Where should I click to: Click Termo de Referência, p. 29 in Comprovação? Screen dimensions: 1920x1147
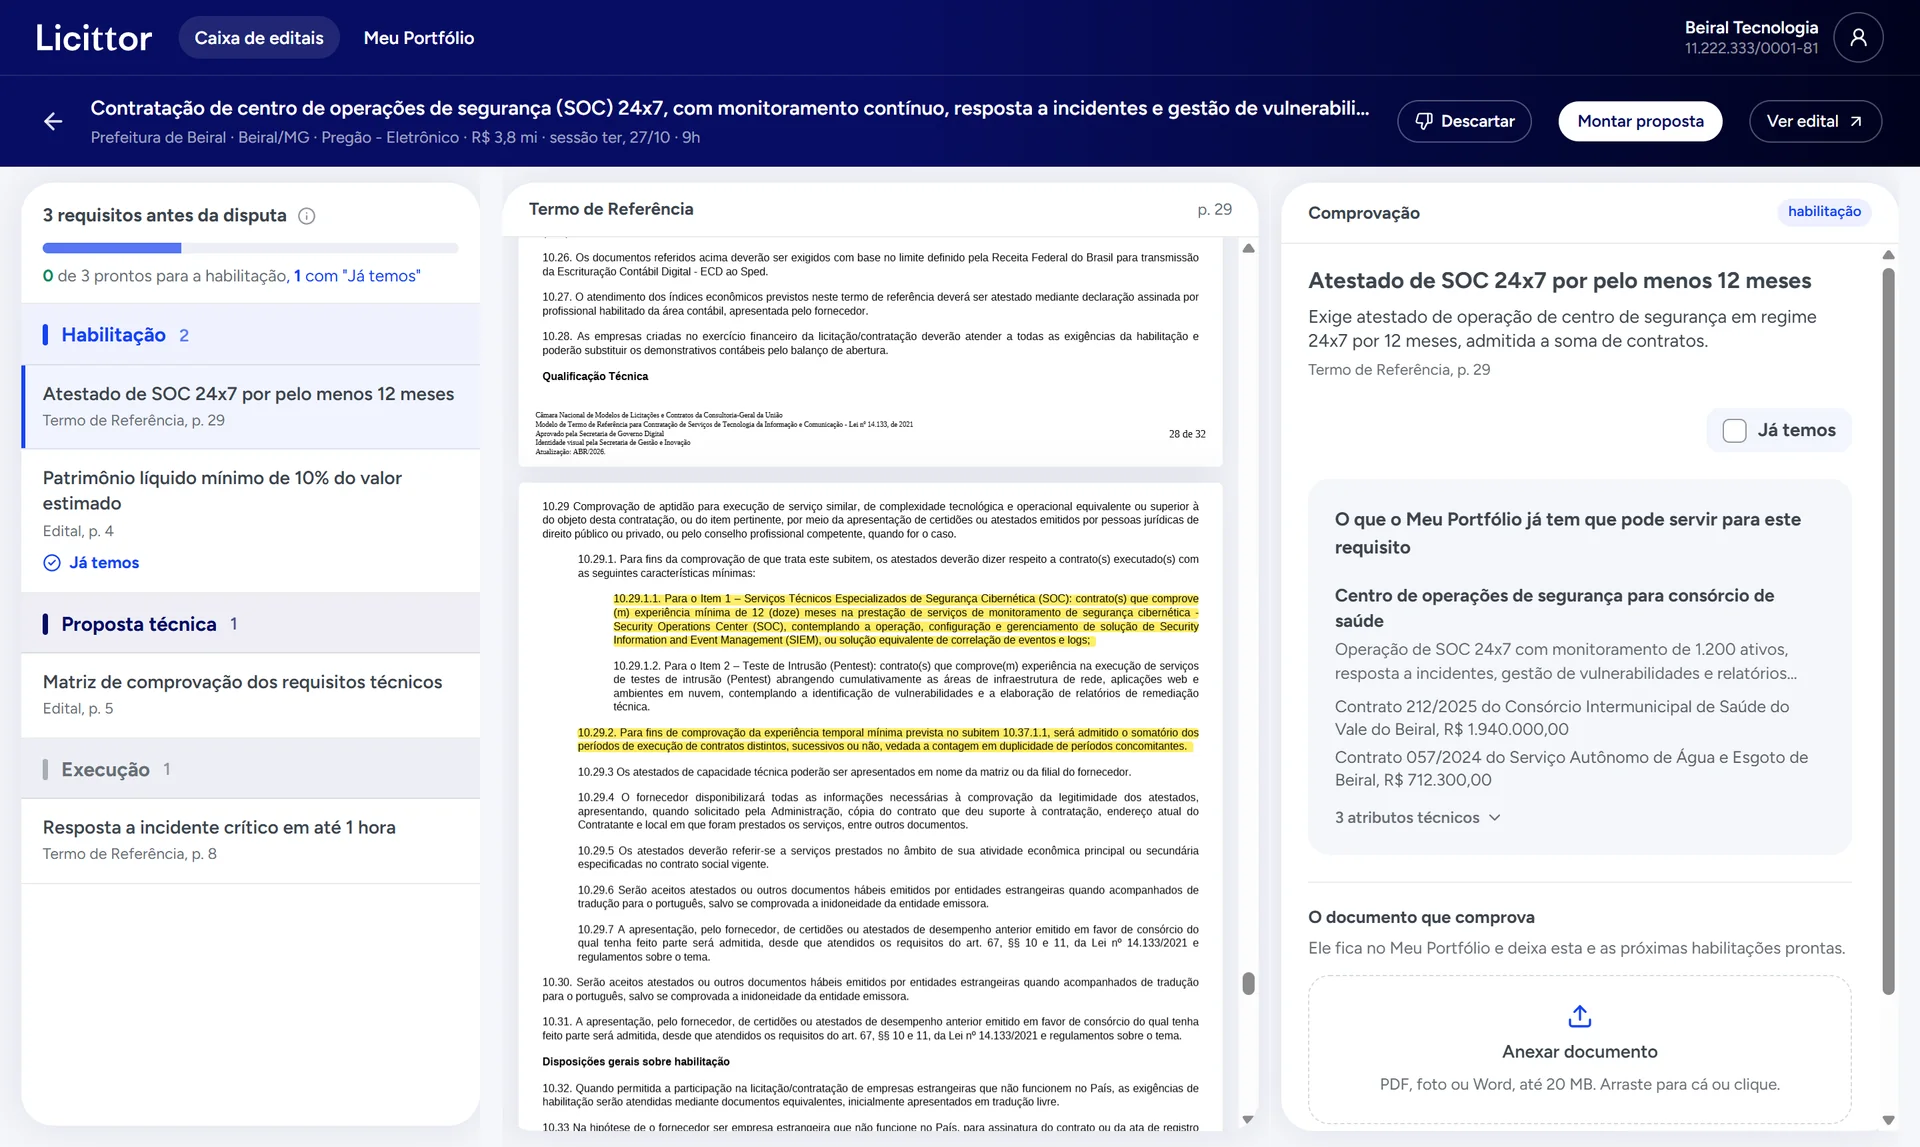click(1399, 370)
